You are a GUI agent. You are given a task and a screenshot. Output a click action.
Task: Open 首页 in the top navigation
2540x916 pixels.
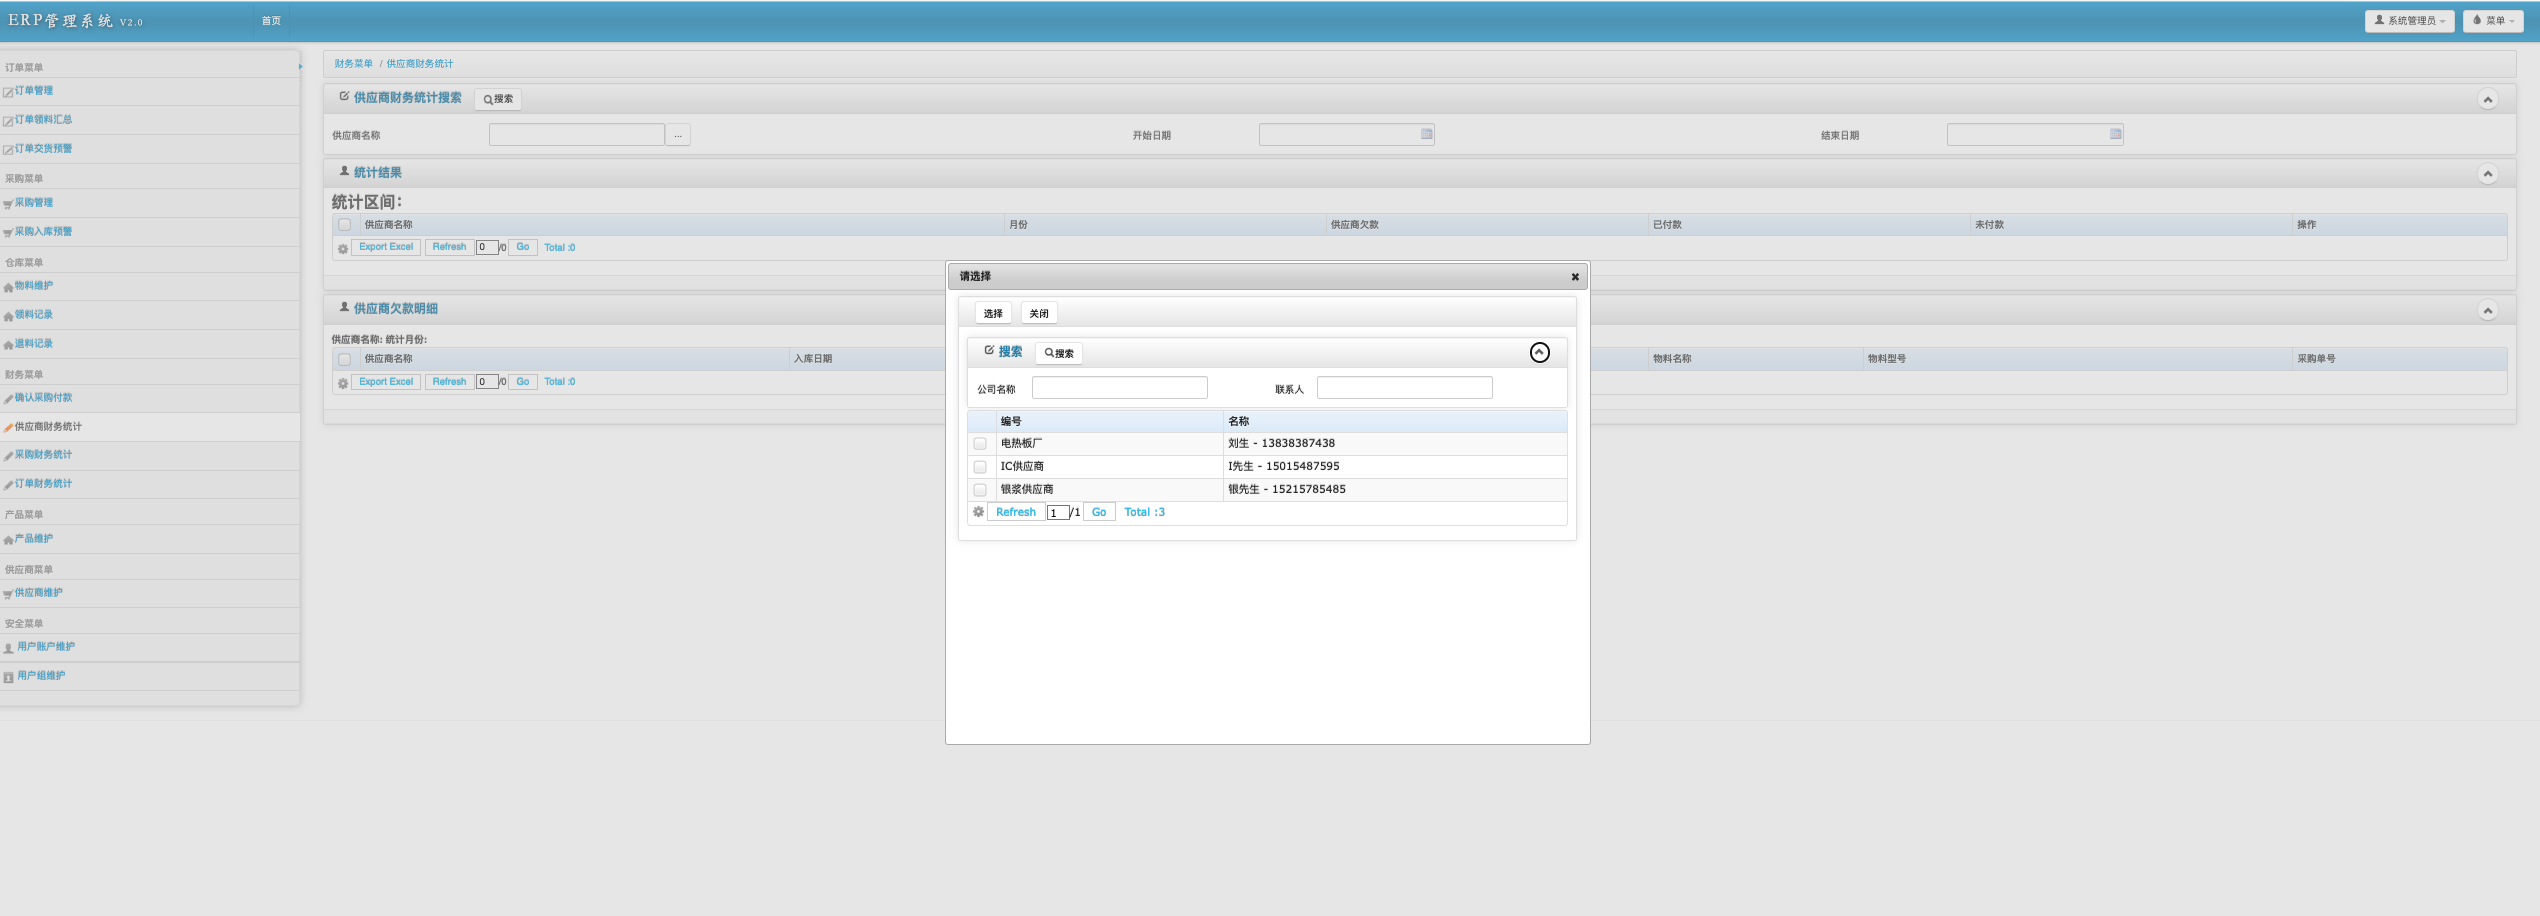(x=271, y=21)
